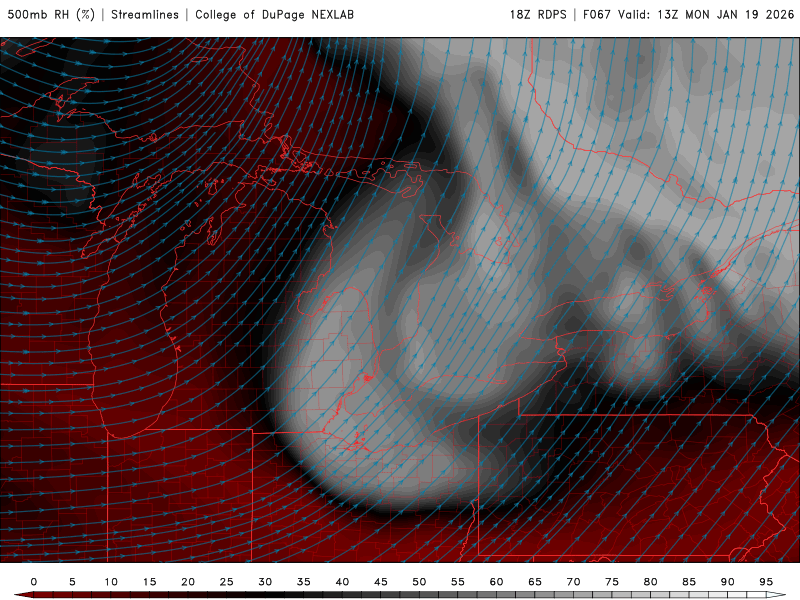The height and width of the screenshot is (600, 800).
Task: Click the '18Z RDPS' model label
Action: [x=538, y=14]
